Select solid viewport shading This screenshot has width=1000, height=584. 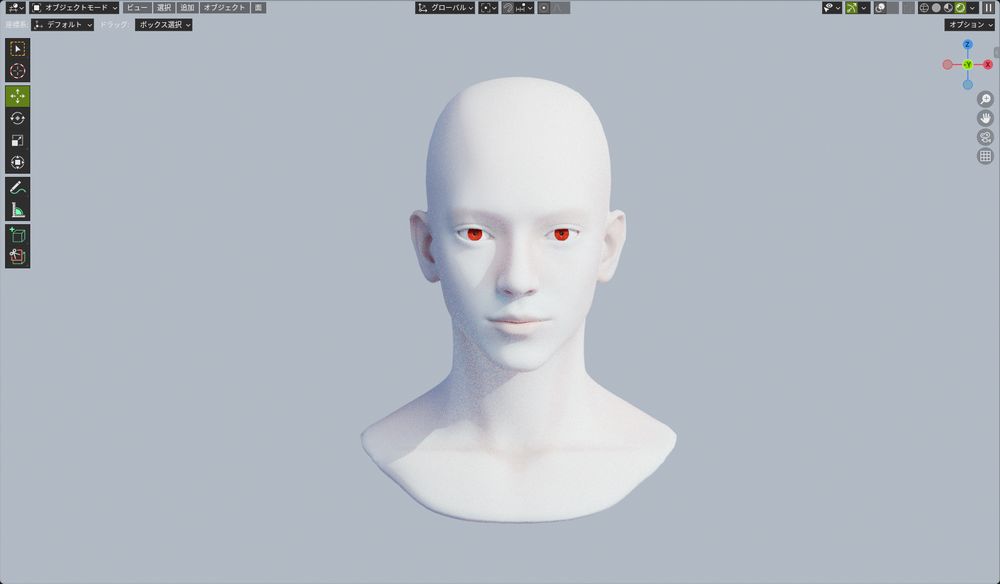click(936, 8)
